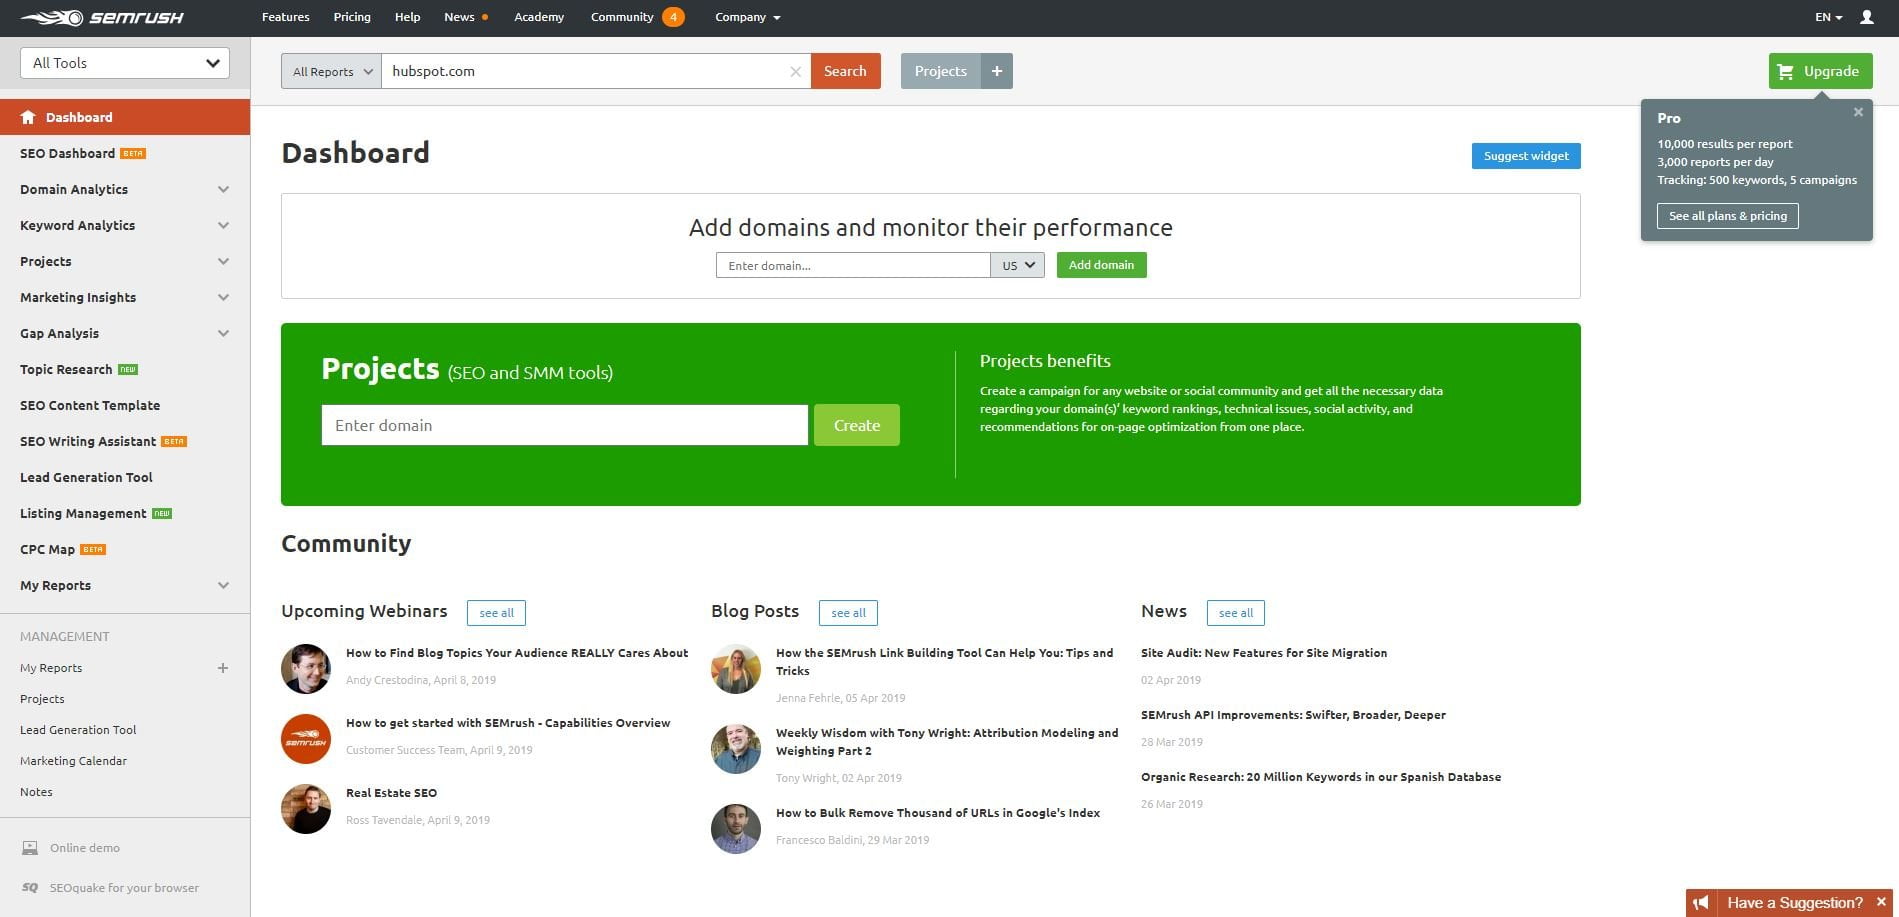Open the Real Estate SEO webinar
The image size is (1899, 917).
point(391,793)
